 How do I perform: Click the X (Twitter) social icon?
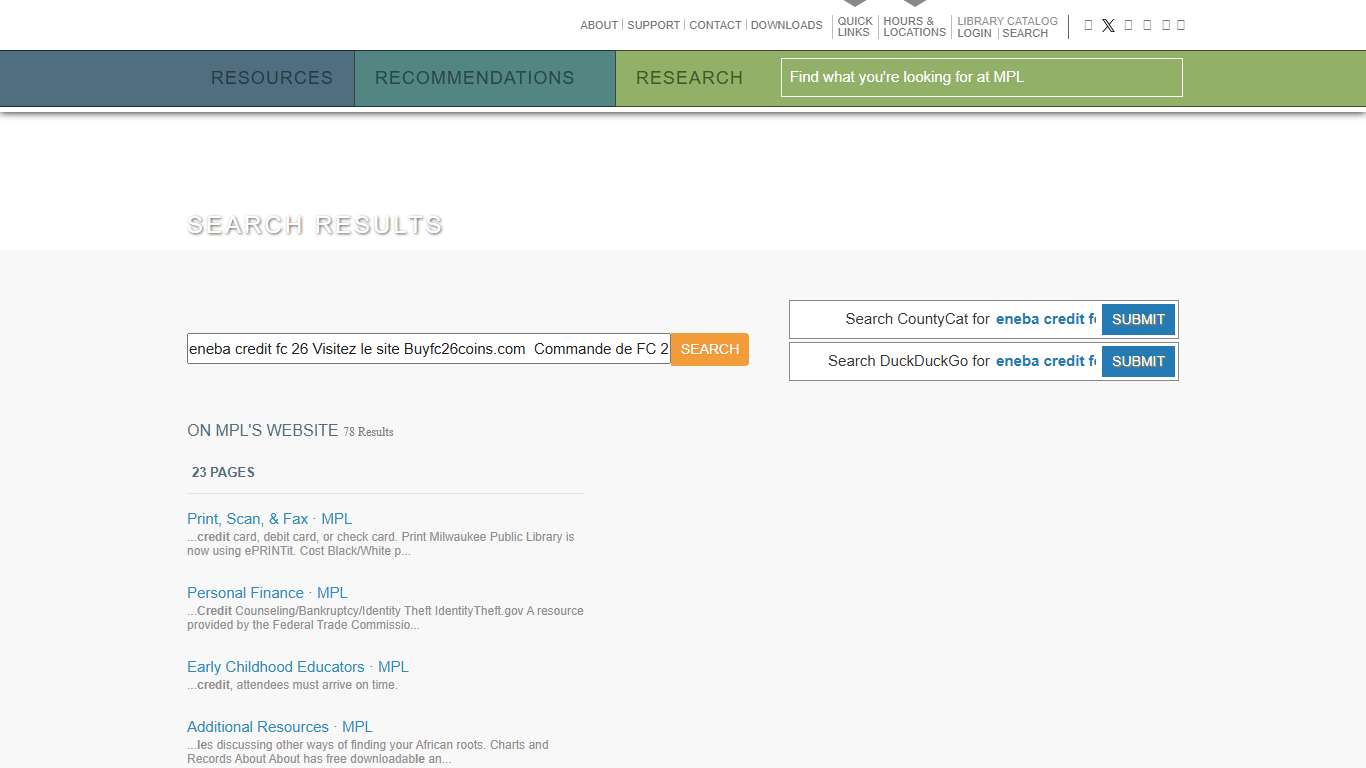tap(1108, 26)
